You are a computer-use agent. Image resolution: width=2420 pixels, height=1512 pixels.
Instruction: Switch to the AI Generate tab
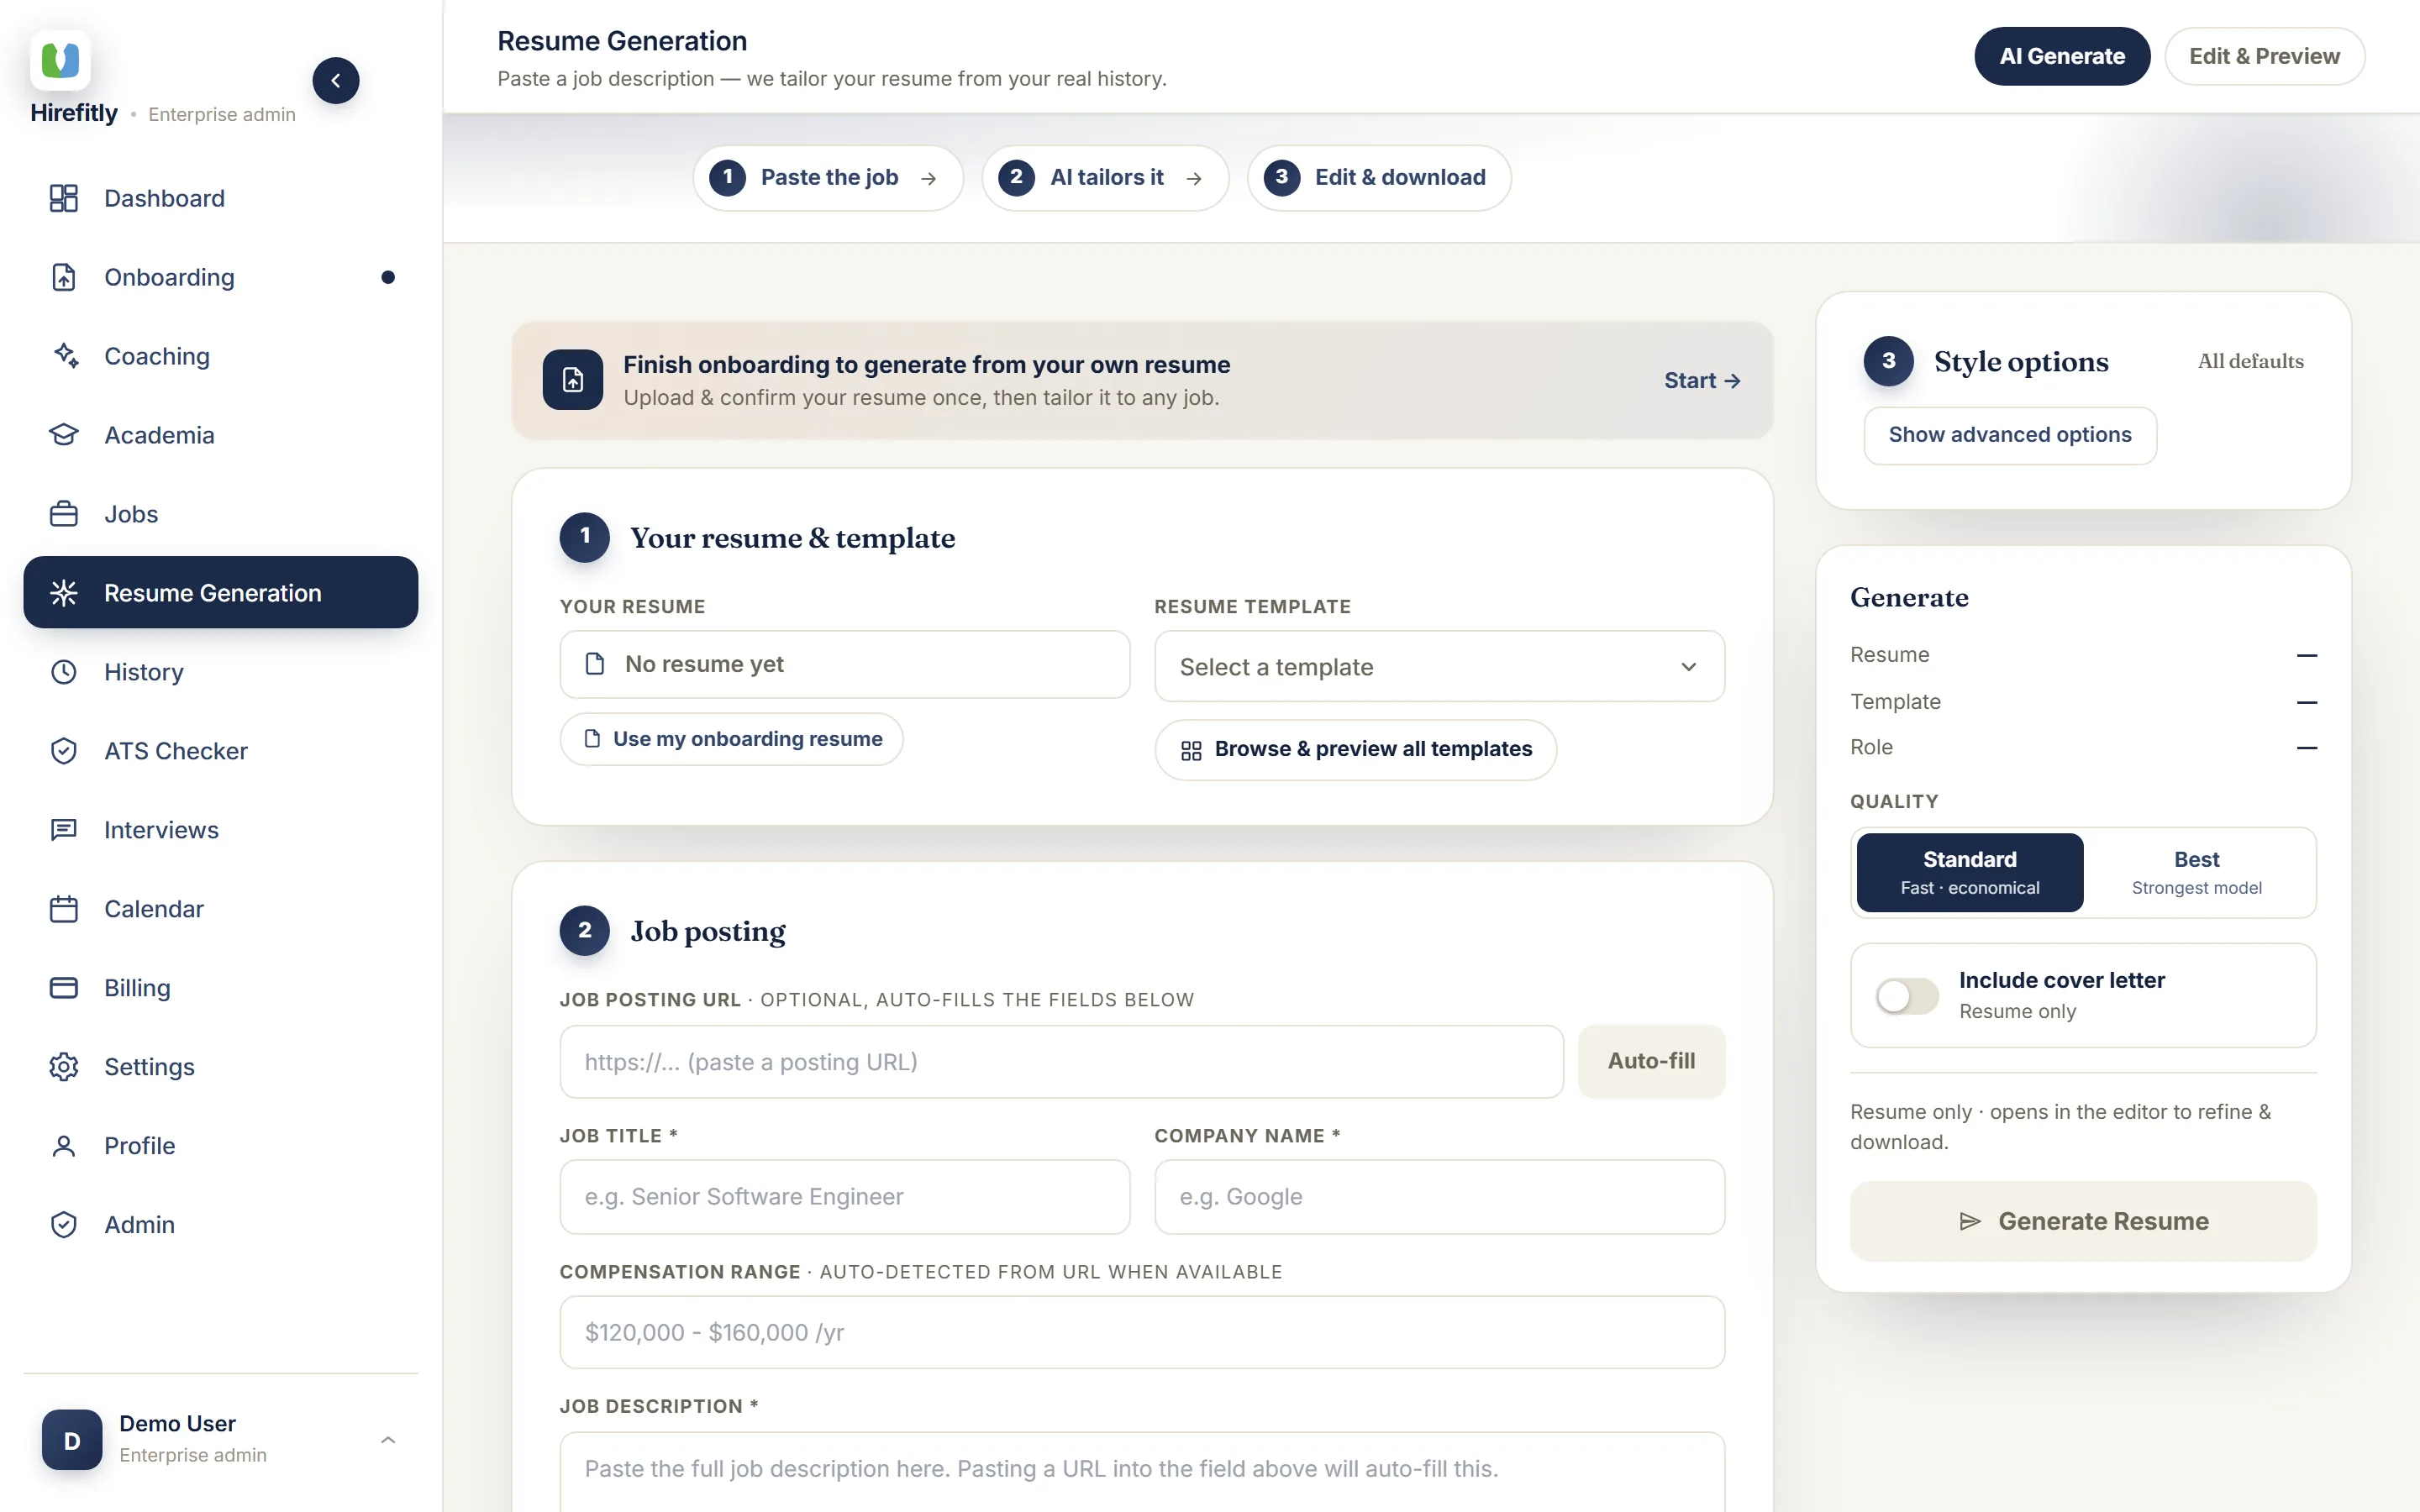(2062, 56)
